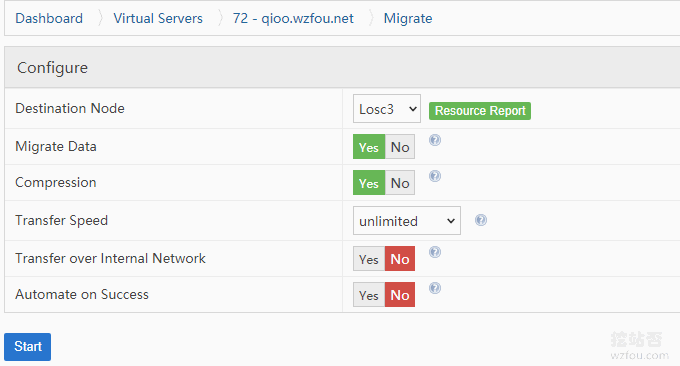Screen dimensions: 680x366
Task: View the Resource Report
Action: tap(480, 111)
